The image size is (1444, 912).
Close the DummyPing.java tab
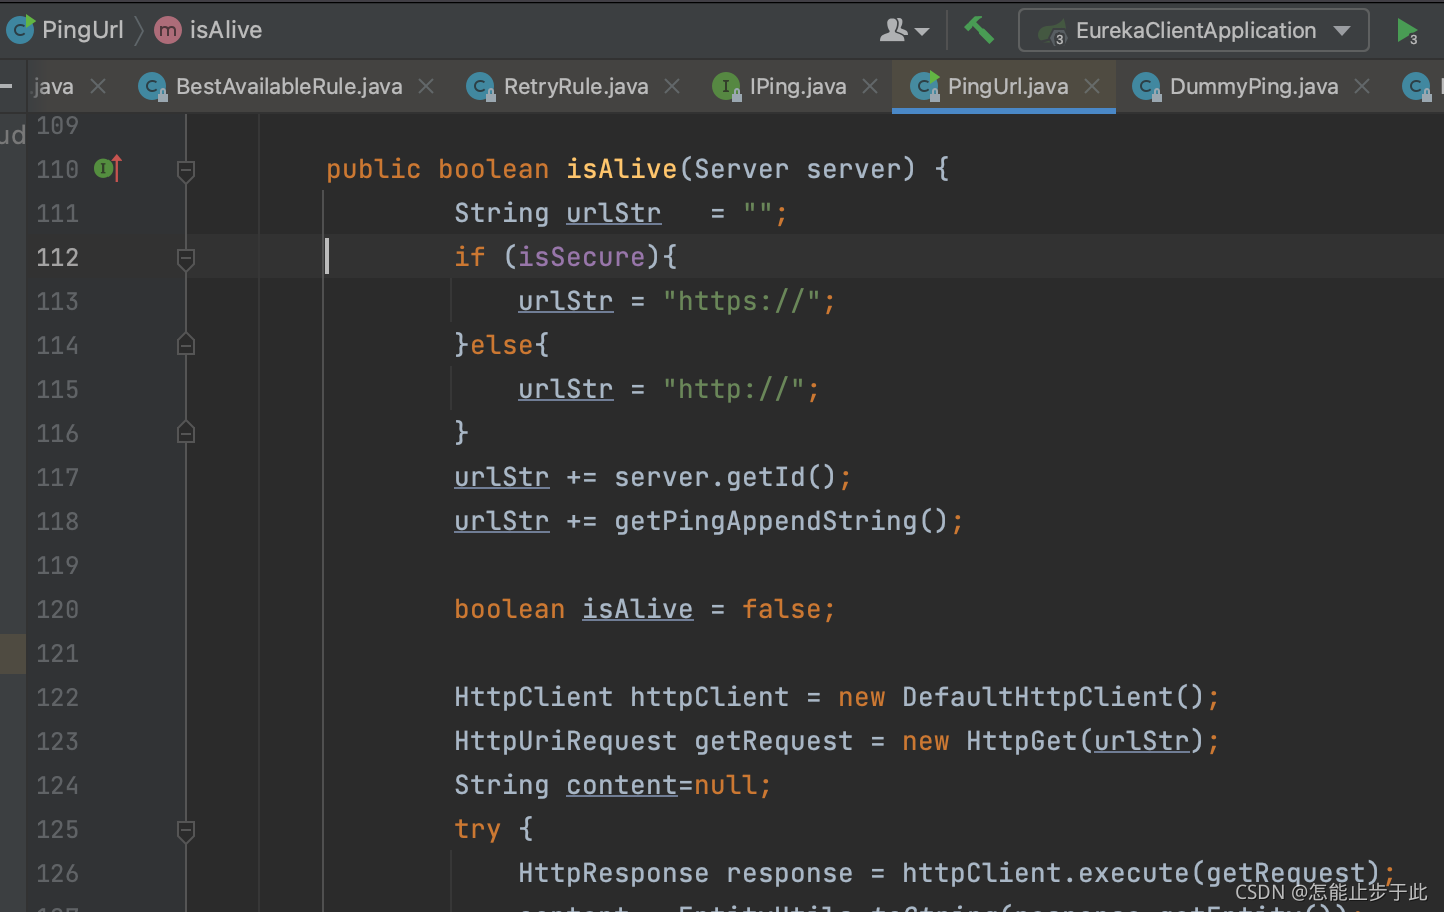(1362, 87)
